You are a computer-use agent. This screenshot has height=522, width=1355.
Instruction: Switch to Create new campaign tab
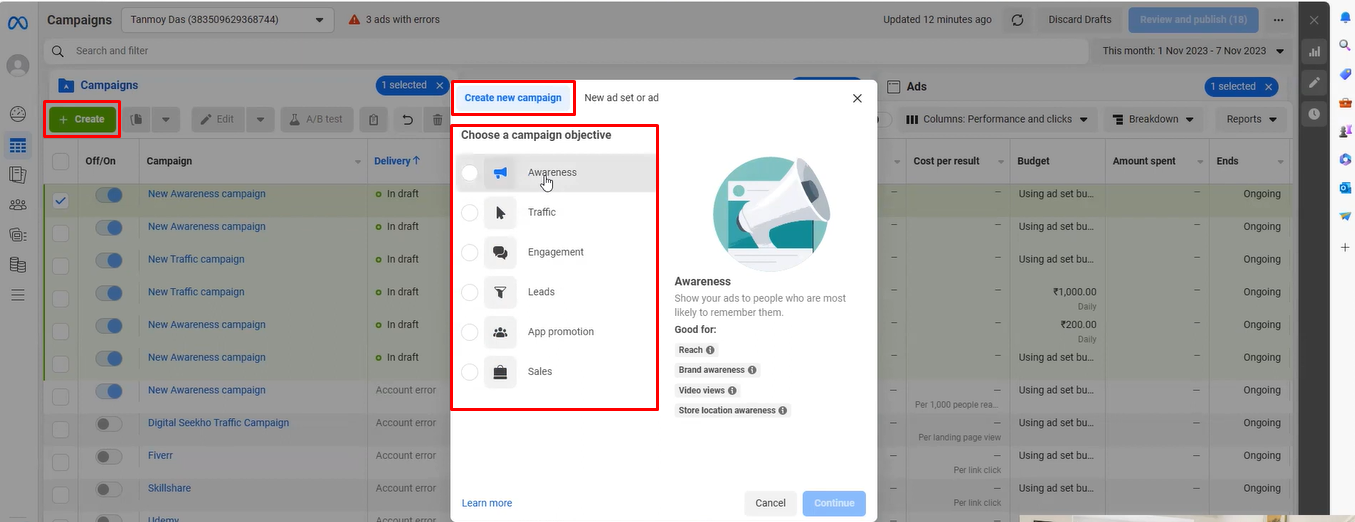[x=513, y=98]
